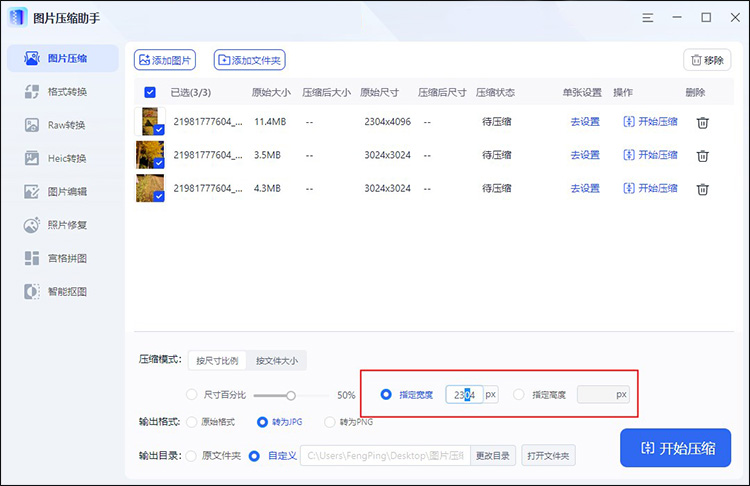
Task: Click the 指定宽度 pixel input field
Action: click(464, 395)
